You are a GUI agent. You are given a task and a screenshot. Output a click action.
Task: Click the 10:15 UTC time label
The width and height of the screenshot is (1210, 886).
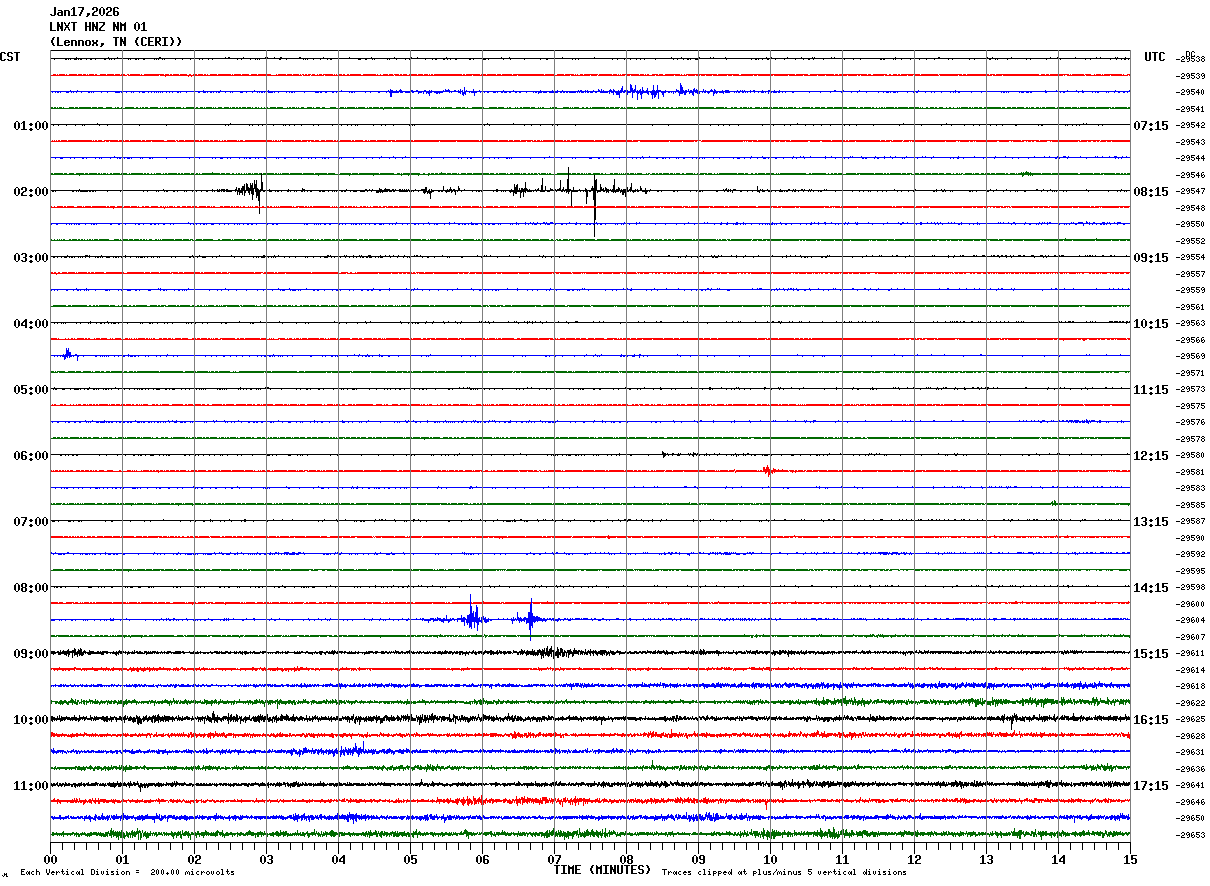1151,324
